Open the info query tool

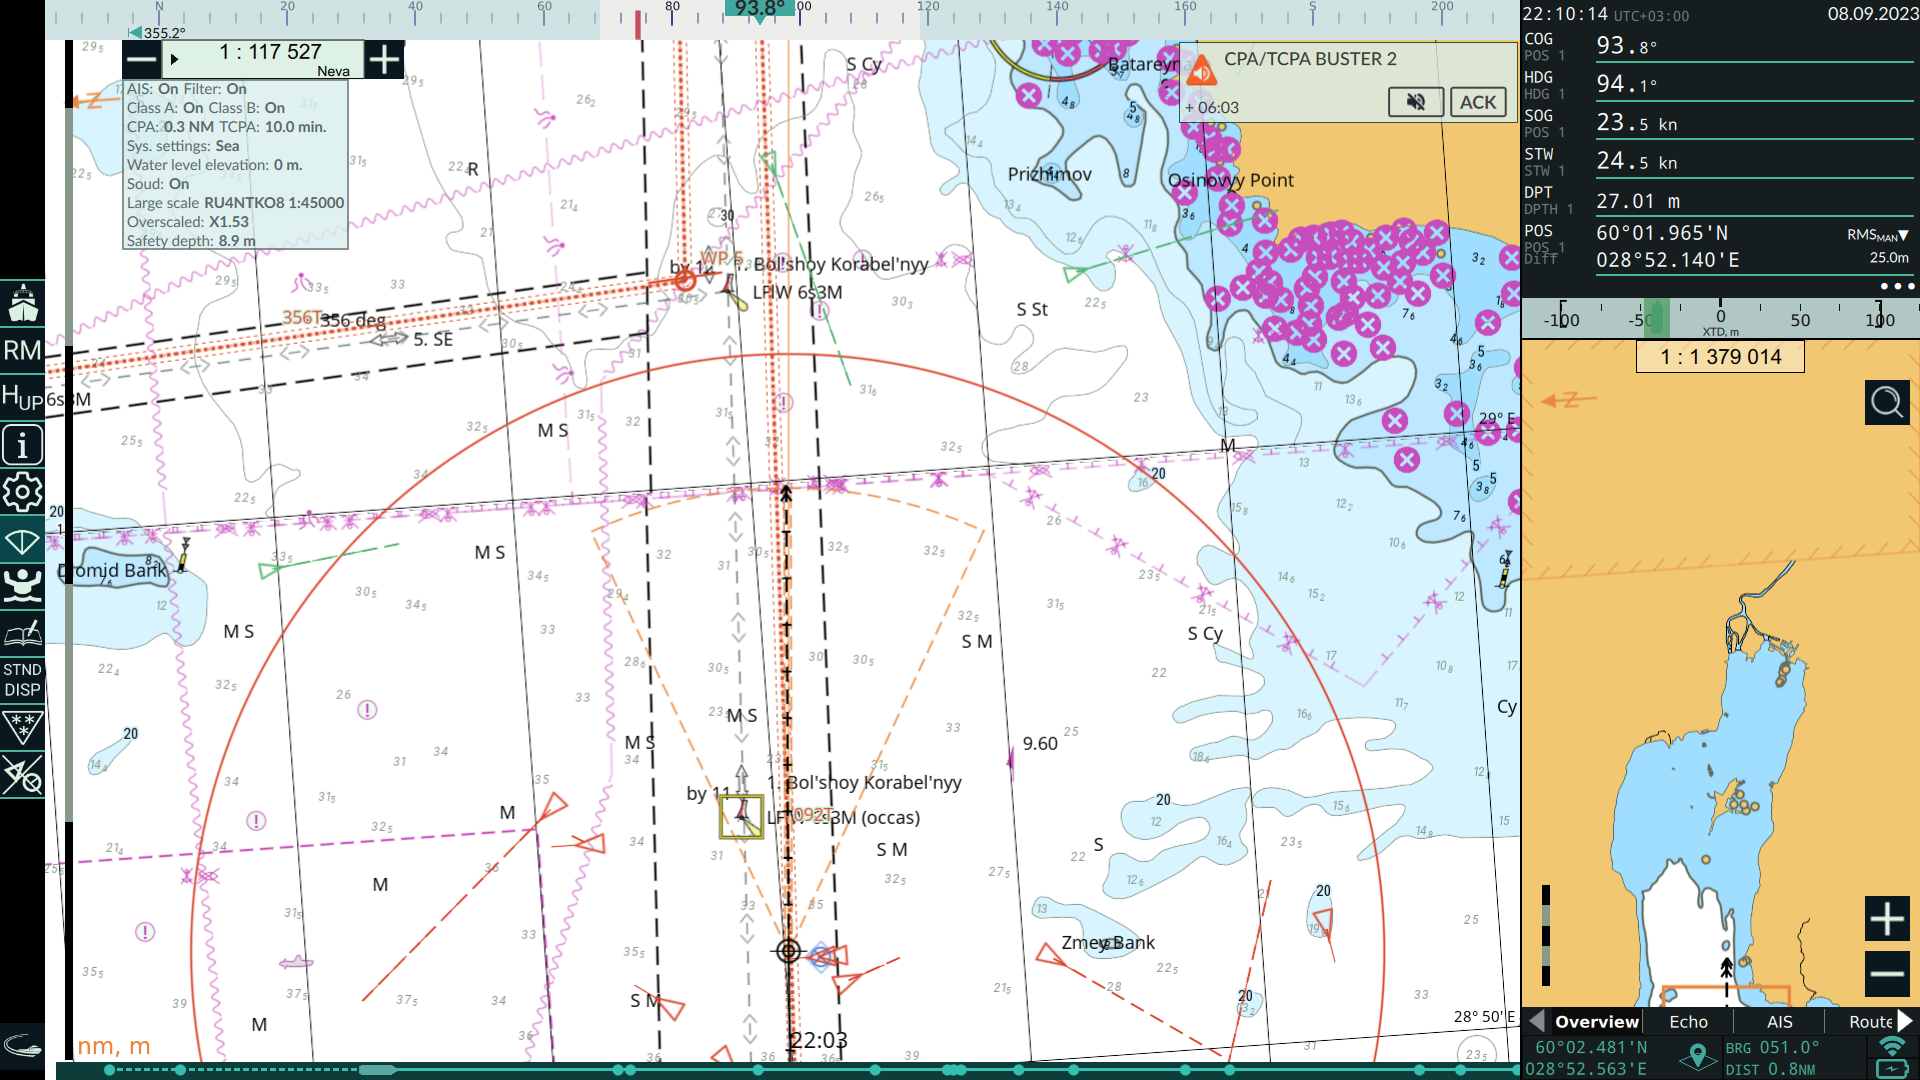click(x=22, y=444)
